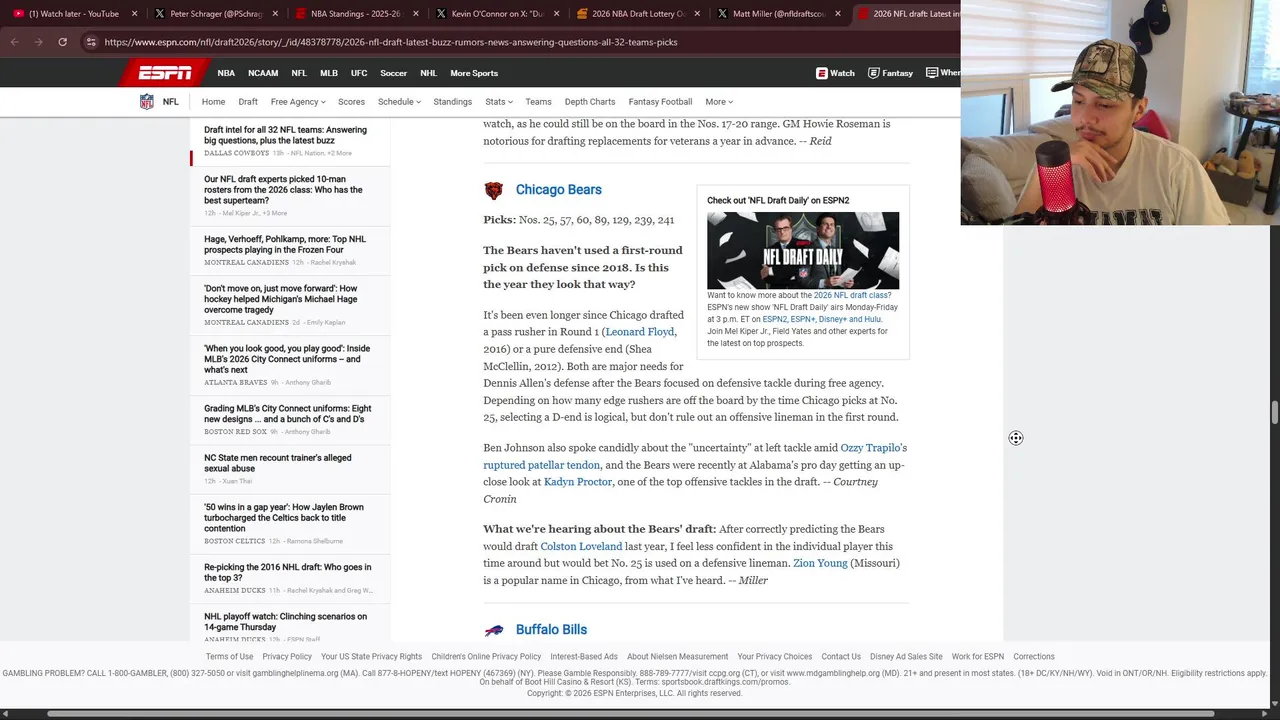Click the Buffalo Bills team logo

tap(494, 630)
